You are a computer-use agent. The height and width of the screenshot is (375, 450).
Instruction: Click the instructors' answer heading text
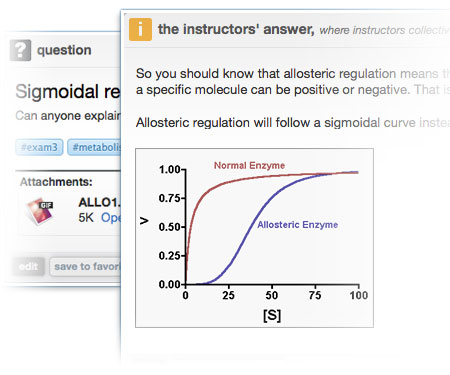coord(236,29)
